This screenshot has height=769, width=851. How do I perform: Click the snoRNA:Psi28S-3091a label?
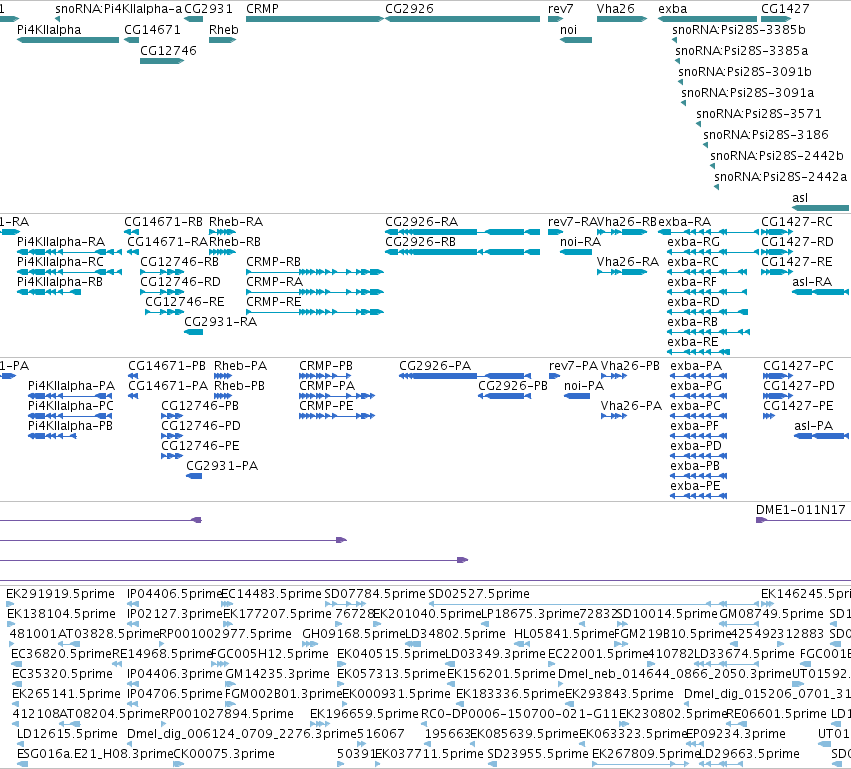[747, 93]
